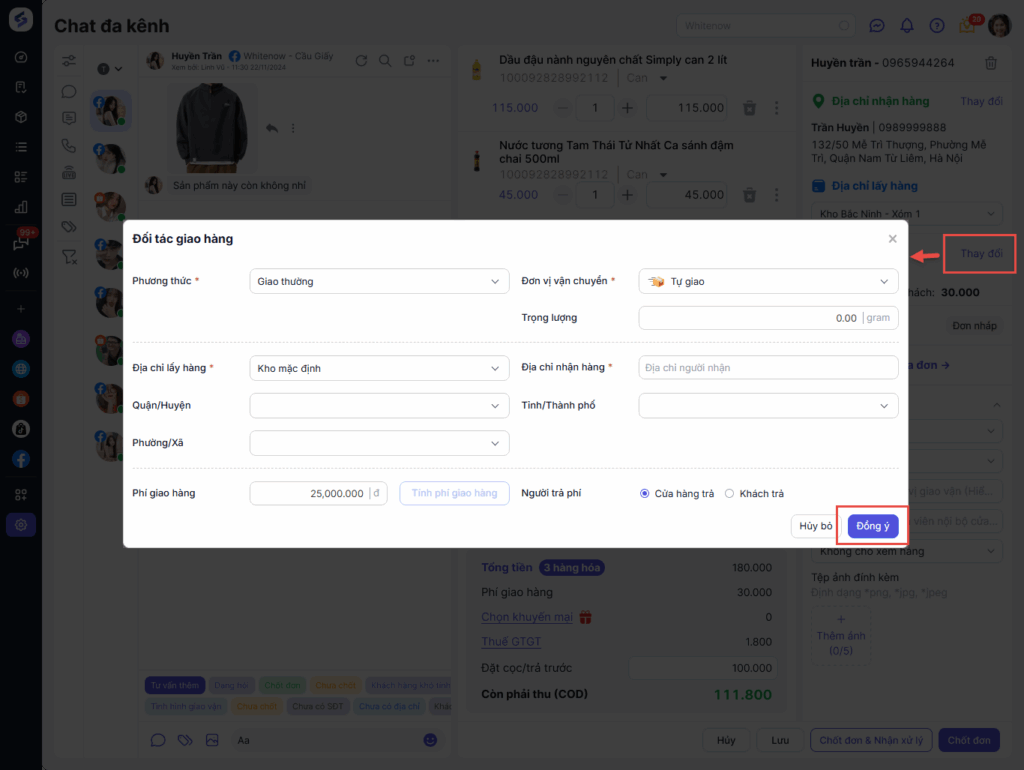This screenshot has height=770, width=1024.
Task: Select Khách trả radio option
Action: [730, 493]
